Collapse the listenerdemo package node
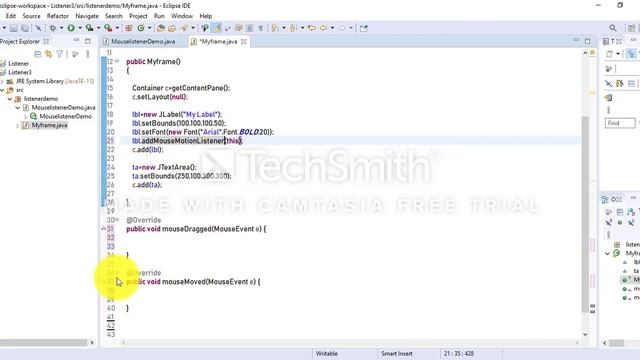Image resolution: width=640 pixels, height=360 pixels. tap(10, 99)
